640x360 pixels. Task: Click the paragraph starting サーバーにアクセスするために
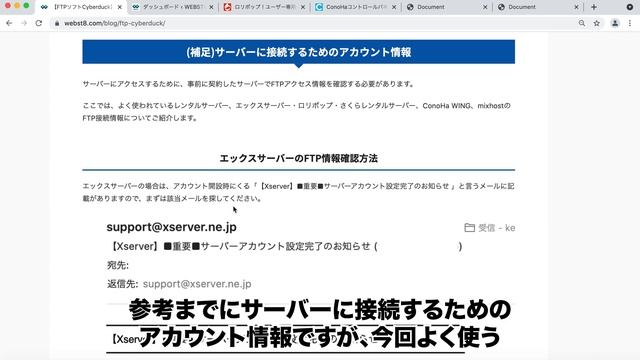click(249, 84)
